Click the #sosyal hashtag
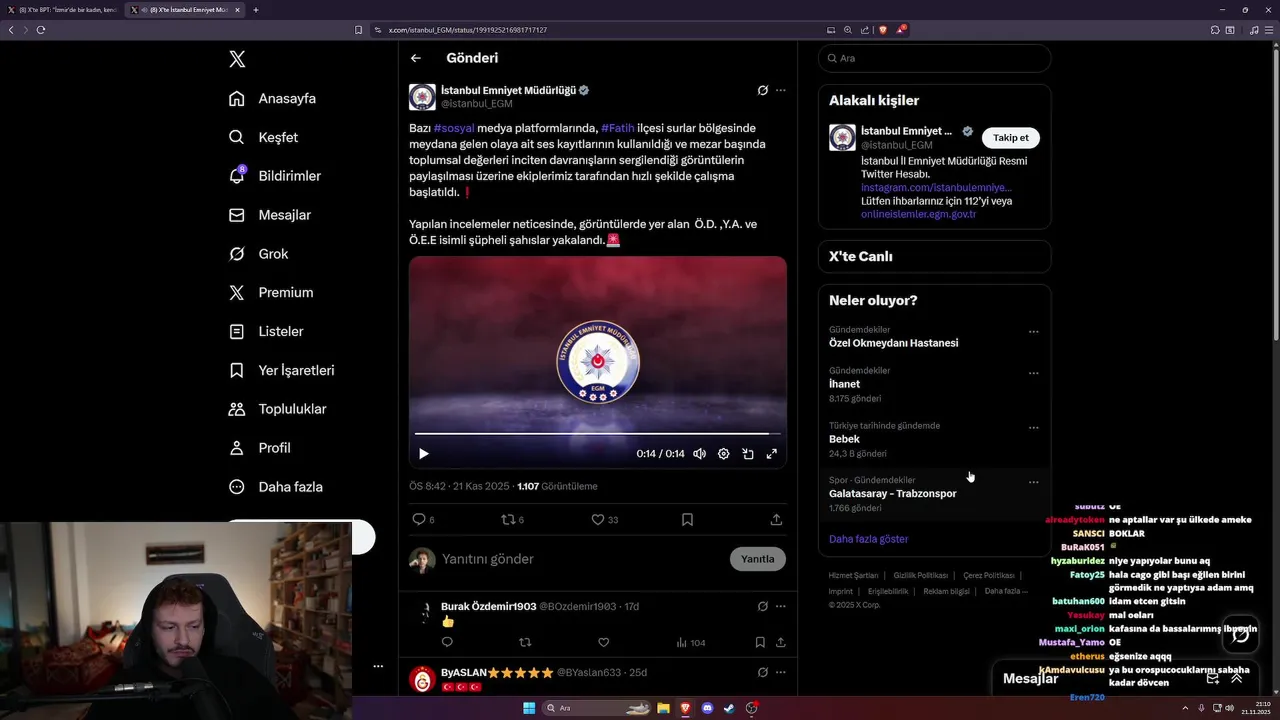The height and width of the screenshot is (720, 1280). click(x=454, y=128)
